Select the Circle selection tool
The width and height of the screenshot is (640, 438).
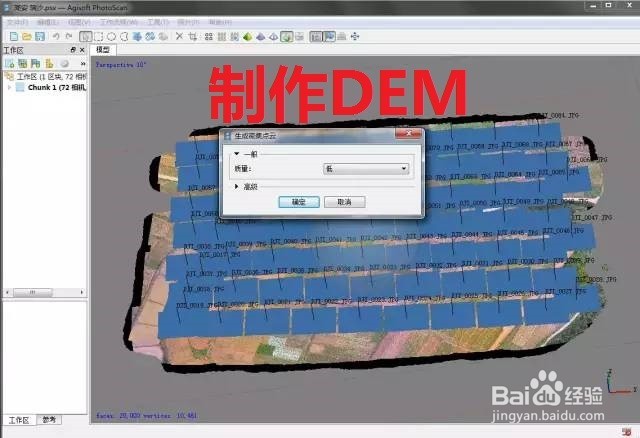click(x=111, y=37)
